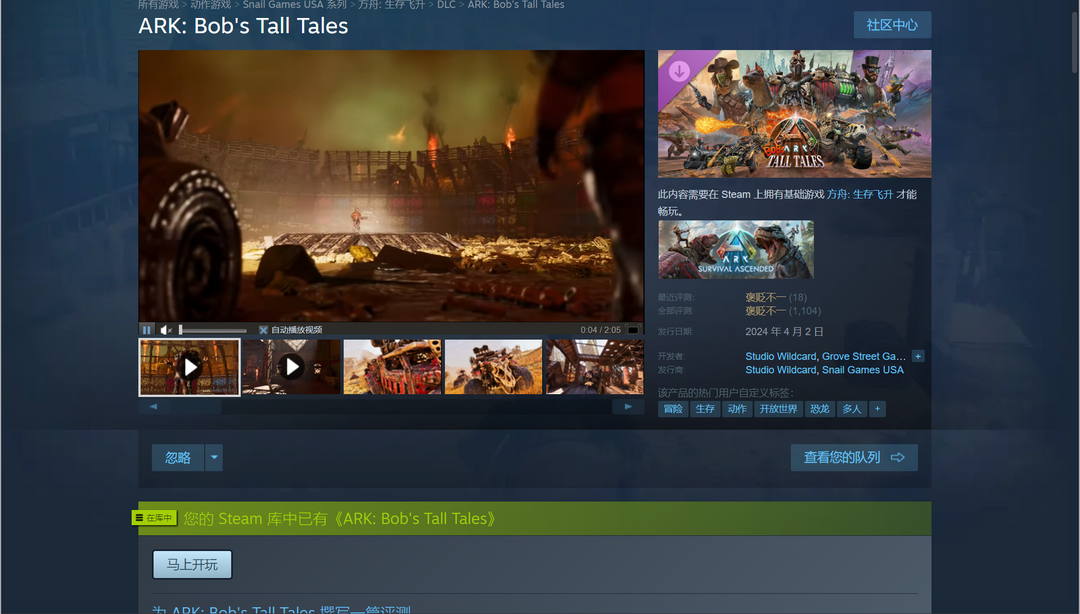Screen dimensions: 1080x614
Task: Unmute the video volume icon
Action: pos(166,330)
